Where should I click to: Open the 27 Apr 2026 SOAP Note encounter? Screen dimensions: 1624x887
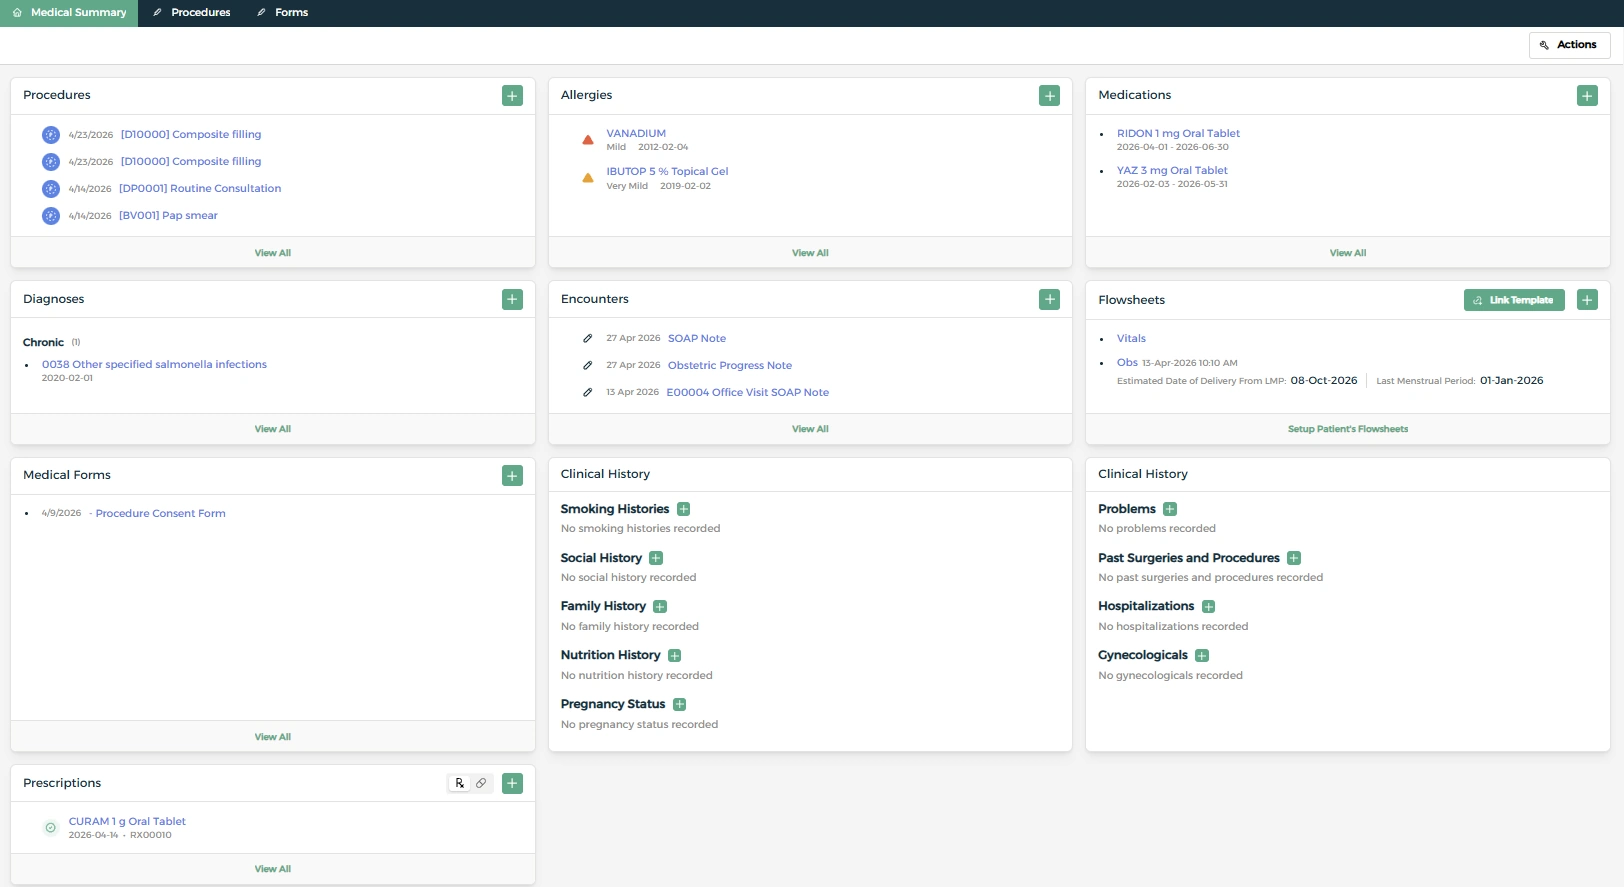[697, 338]
